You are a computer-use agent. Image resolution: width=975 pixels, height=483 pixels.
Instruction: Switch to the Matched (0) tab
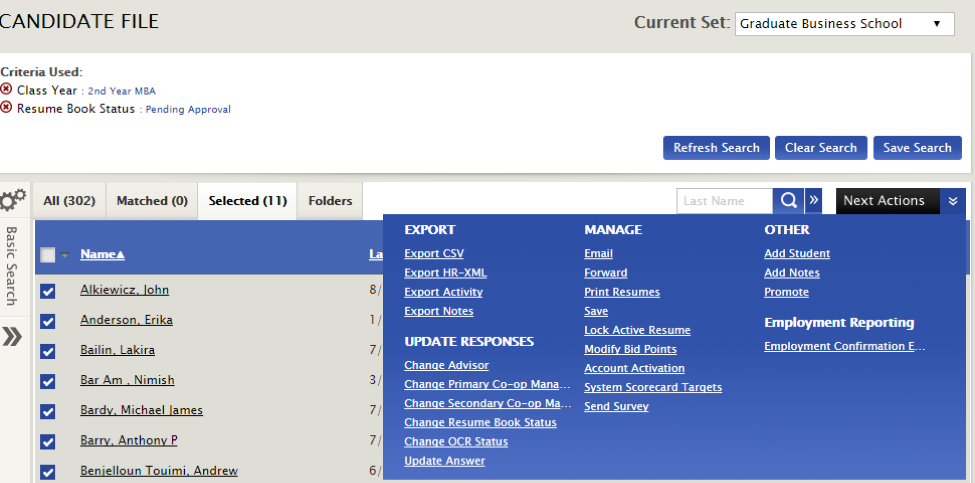pos(152,201)
